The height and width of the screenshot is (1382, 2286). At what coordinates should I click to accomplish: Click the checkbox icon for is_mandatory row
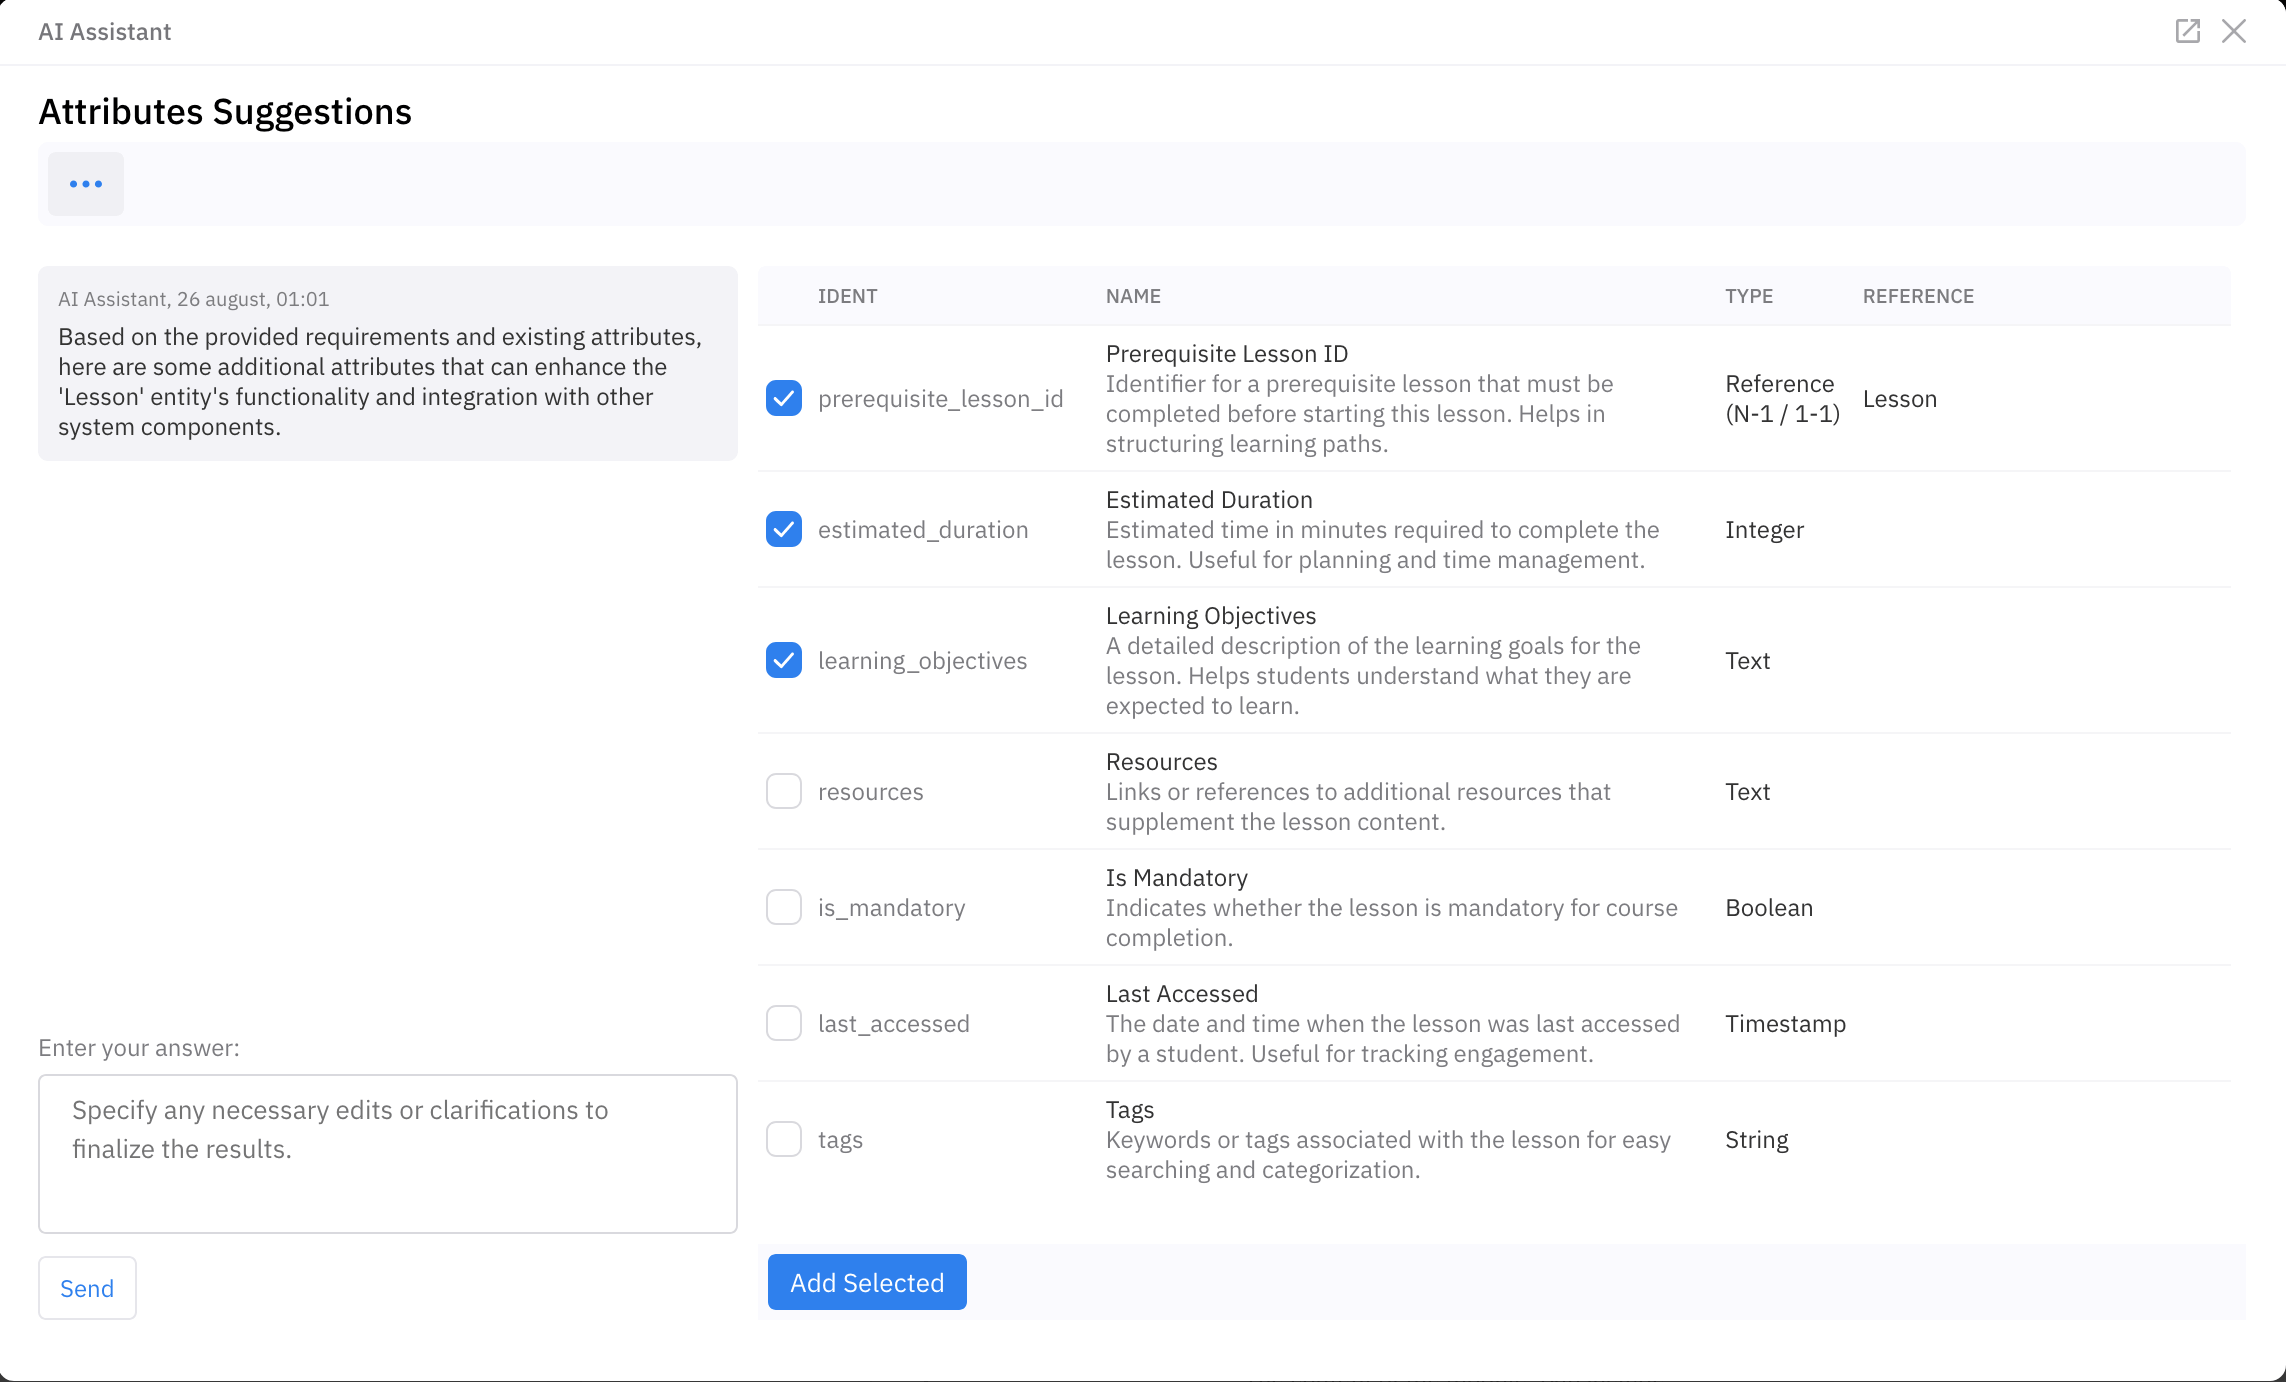click(784, 907)
